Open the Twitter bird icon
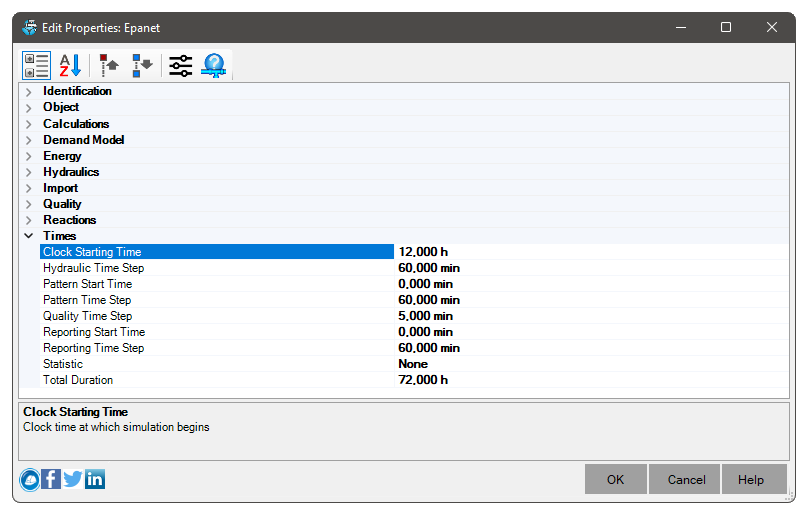 pyautogui.click(x=73, y=479)
